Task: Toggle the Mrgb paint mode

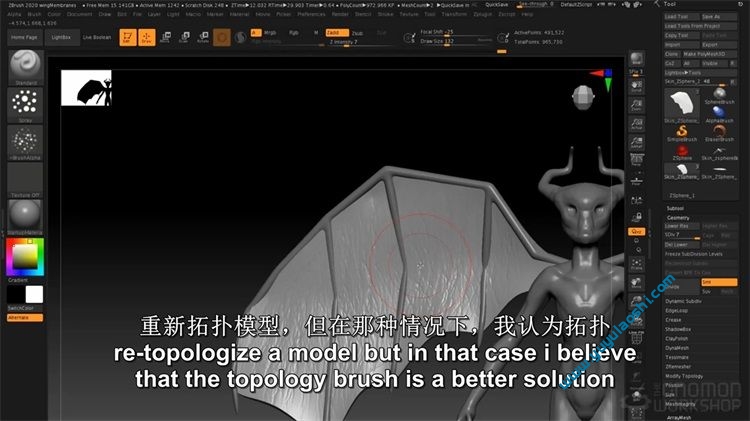Action: click(x=270, y=33)
